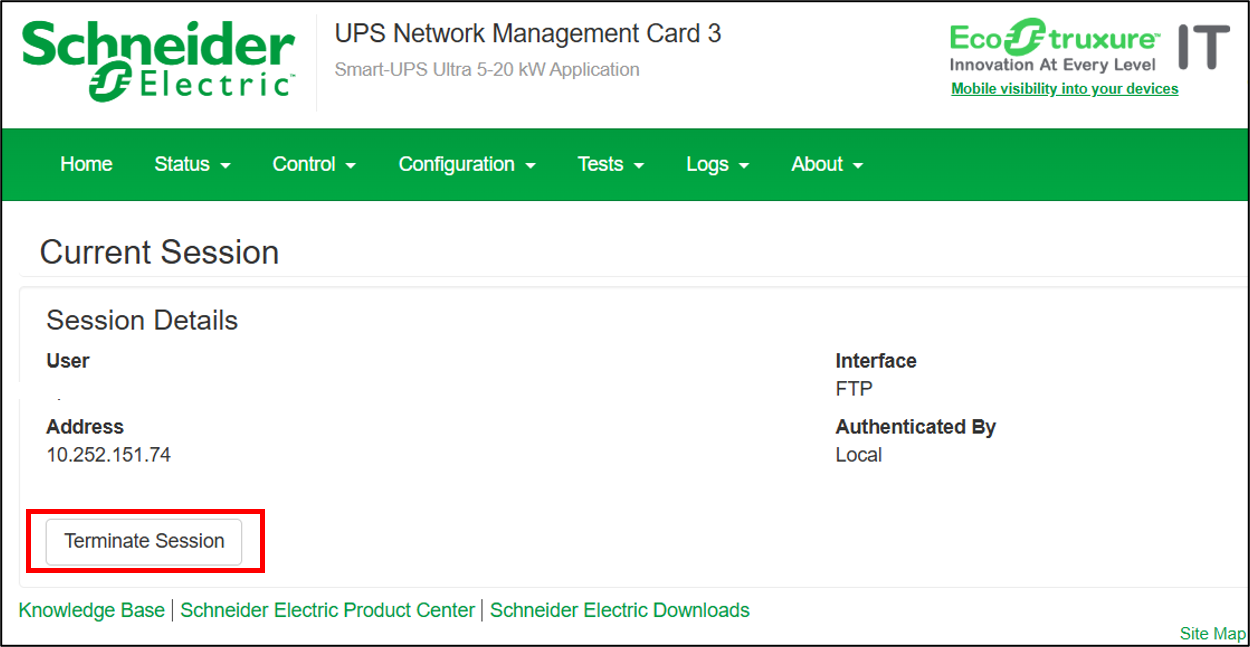
Task: Open the Knowledge Base link
Action: point(92,610)
